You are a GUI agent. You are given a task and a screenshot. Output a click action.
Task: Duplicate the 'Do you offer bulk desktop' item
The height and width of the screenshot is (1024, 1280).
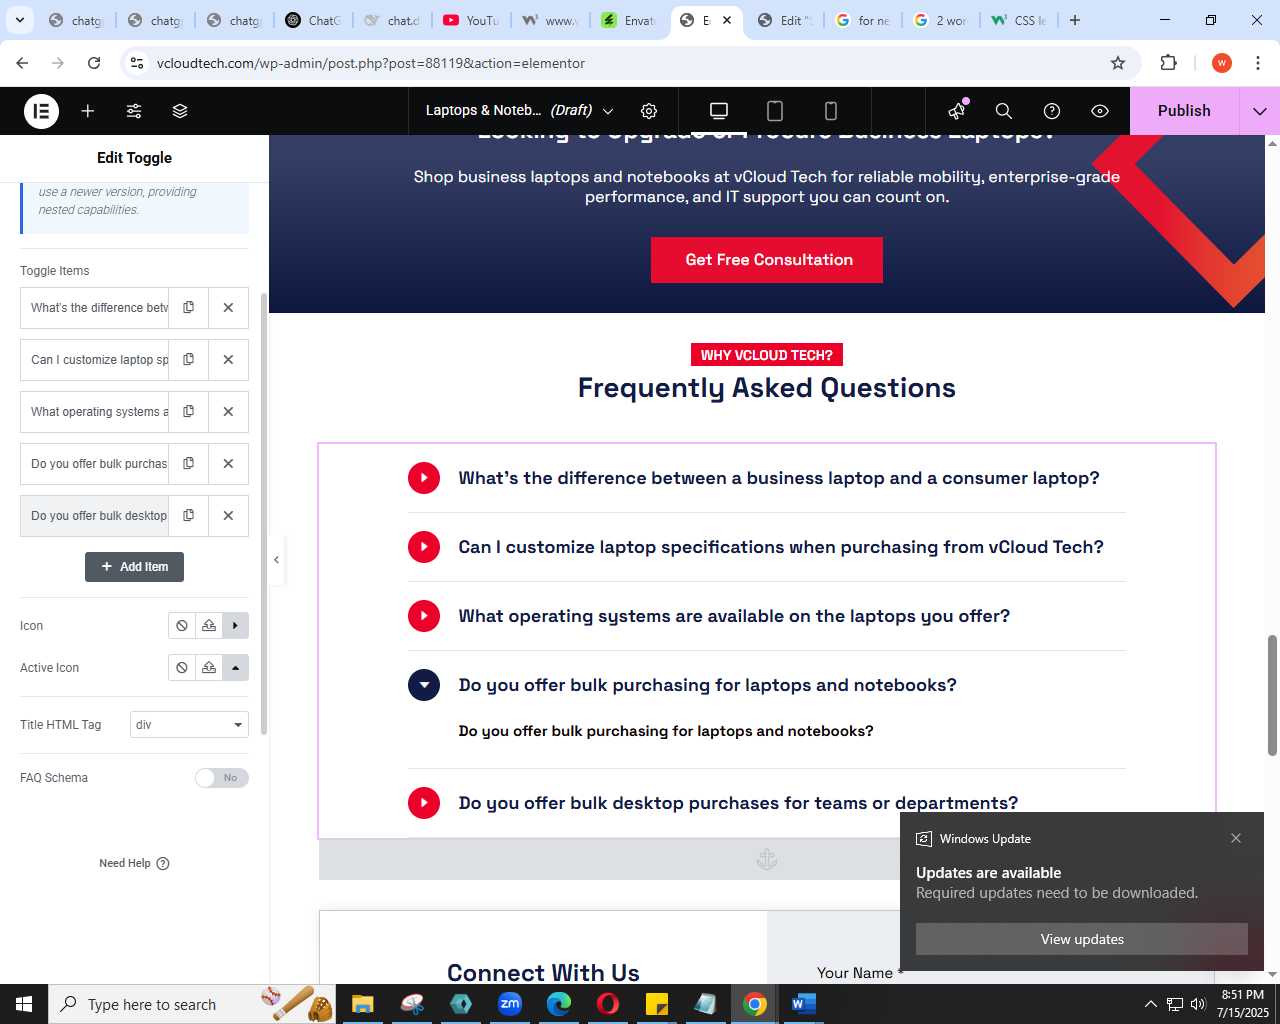188,516
